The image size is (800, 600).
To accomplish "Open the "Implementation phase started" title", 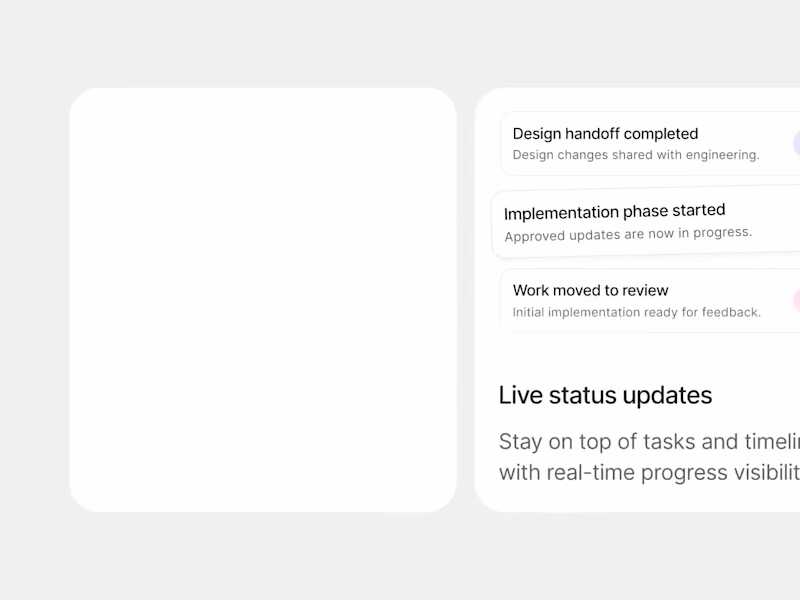I will point(614,212).
